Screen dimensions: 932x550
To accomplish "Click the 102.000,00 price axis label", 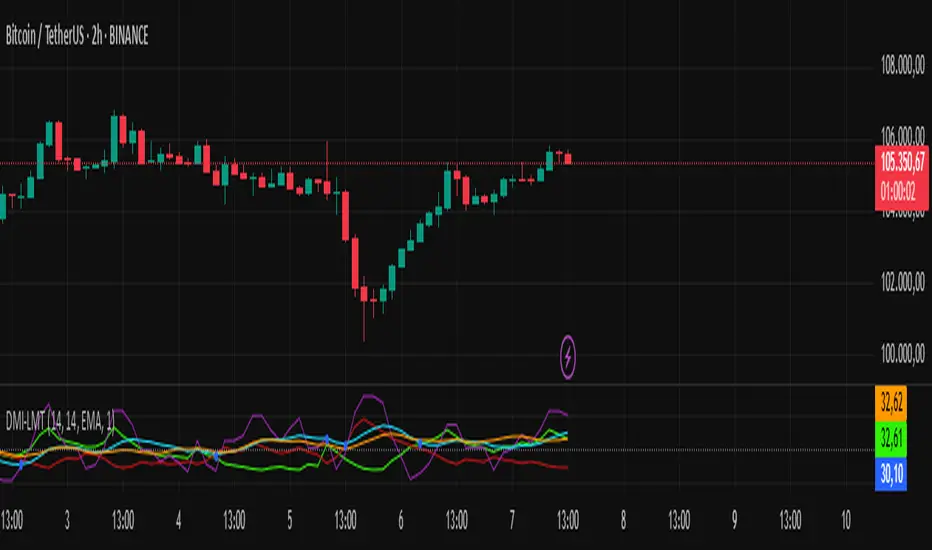I will pos(902,282).
